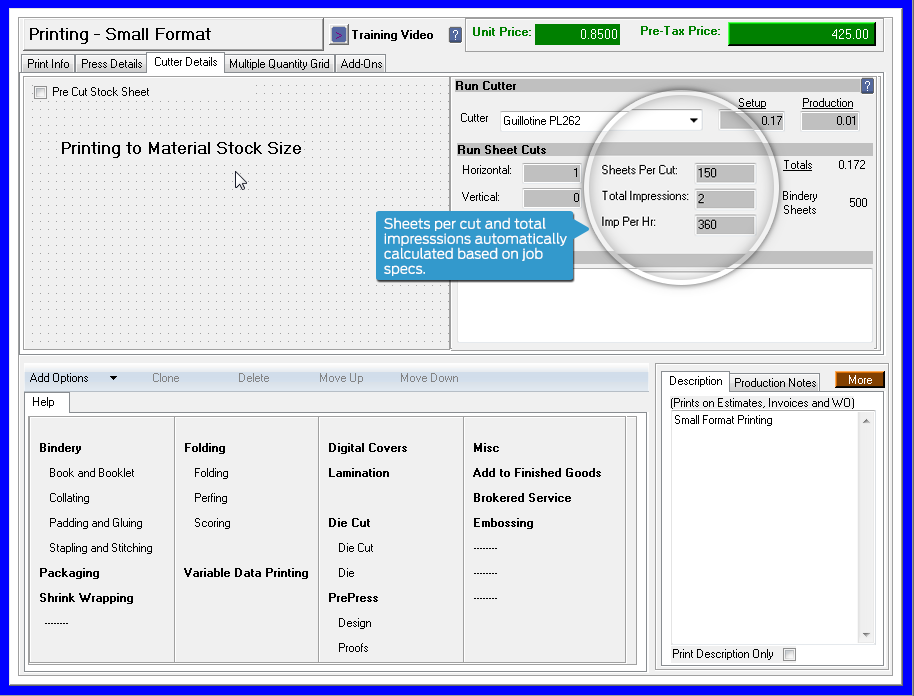Open the Production Notes tab
Screen dimensions: 914x696
(774, 382)
